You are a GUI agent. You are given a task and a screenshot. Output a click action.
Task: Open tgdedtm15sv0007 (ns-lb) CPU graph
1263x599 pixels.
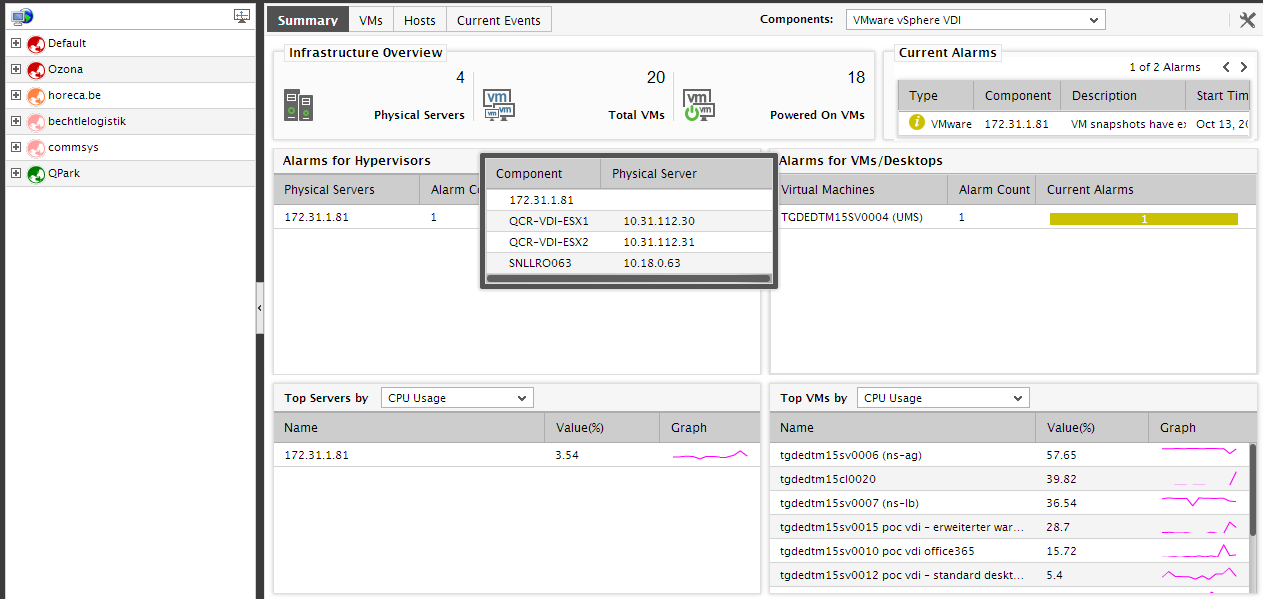click(x=1199, y=503)
